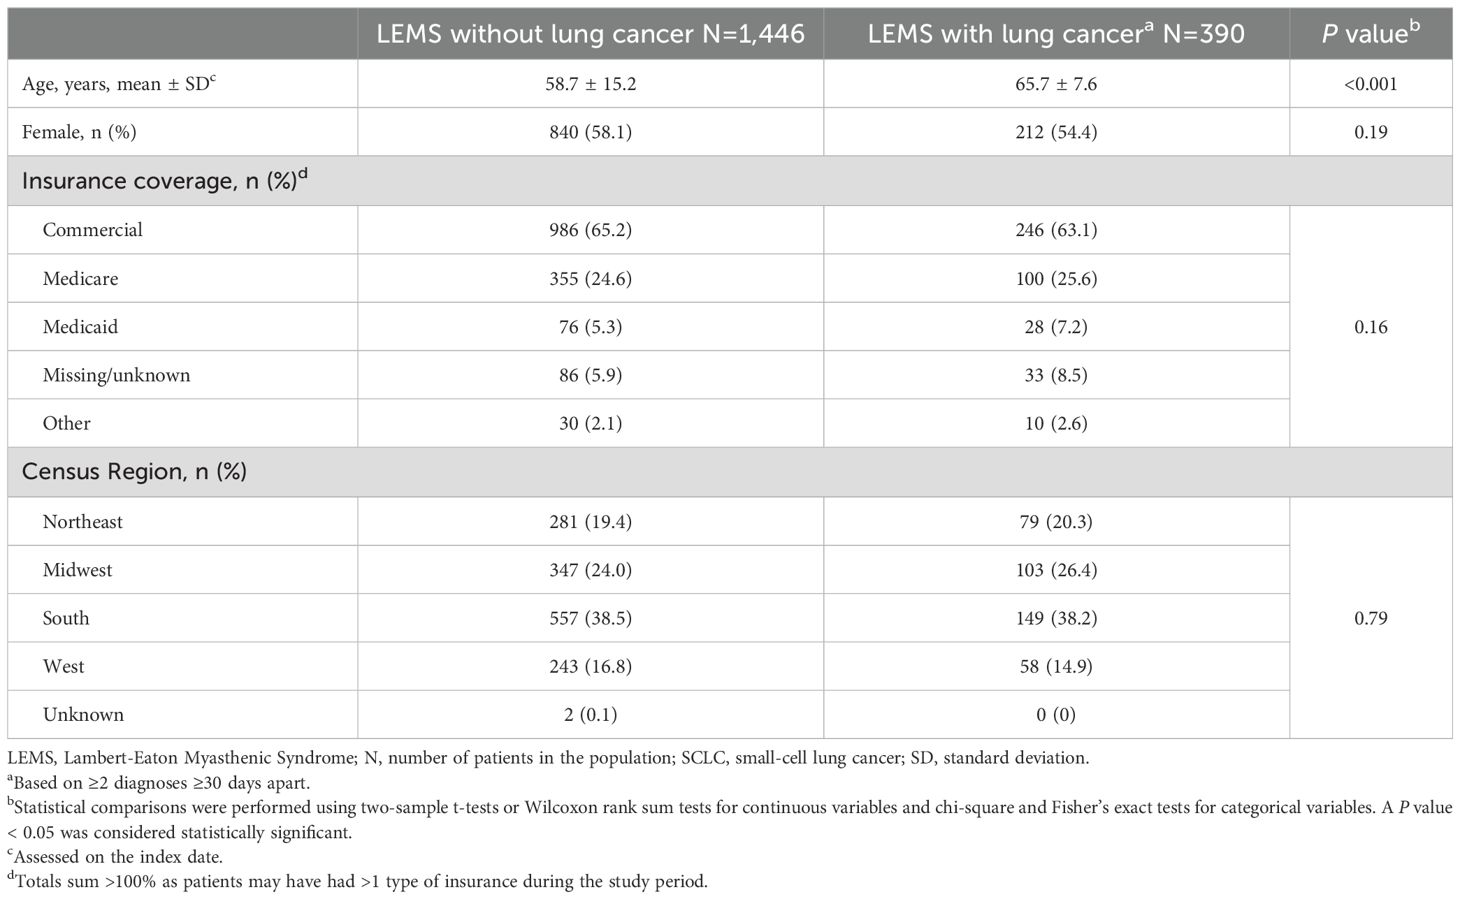Select the "986 (65.2)" commercial insurance cell
This screenshot has width=1460, height=899.
coord(590,230)
